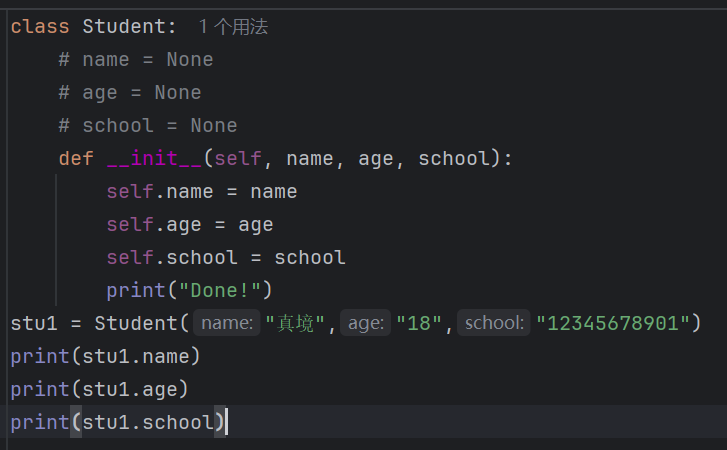Click on 'self.name = name' line
The image size is (727, 450).
tap(202, 192)
